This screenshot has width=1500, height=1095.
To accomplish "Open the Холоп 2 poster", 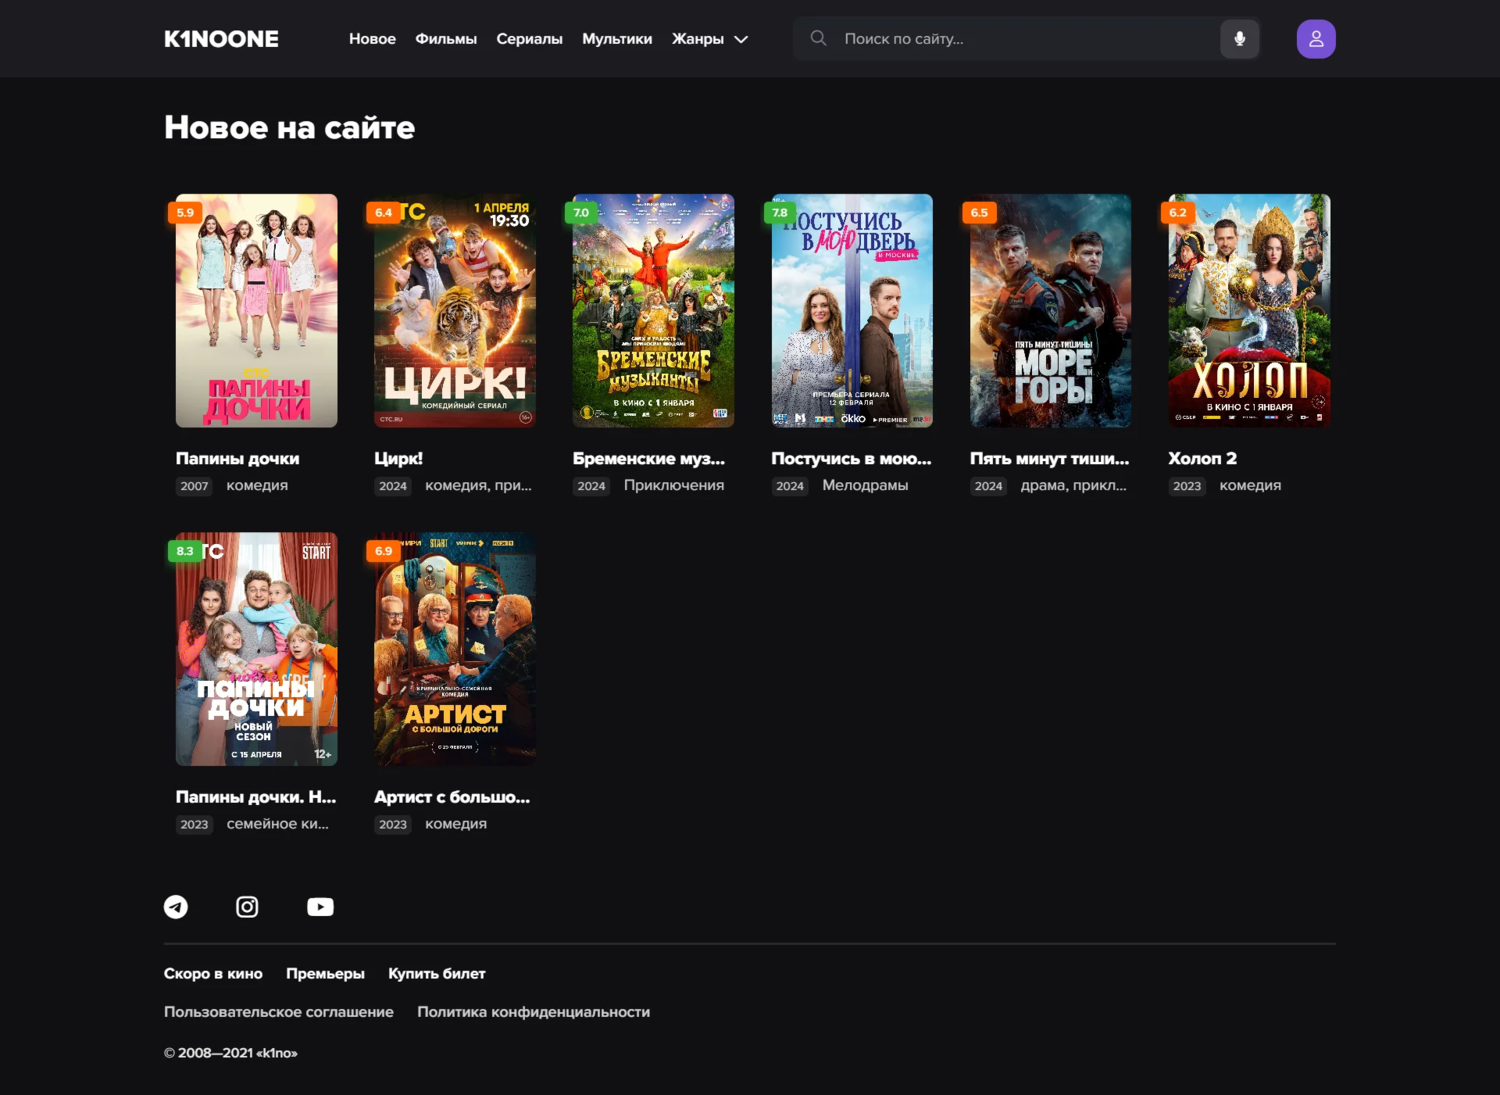I will point(1249,311).
